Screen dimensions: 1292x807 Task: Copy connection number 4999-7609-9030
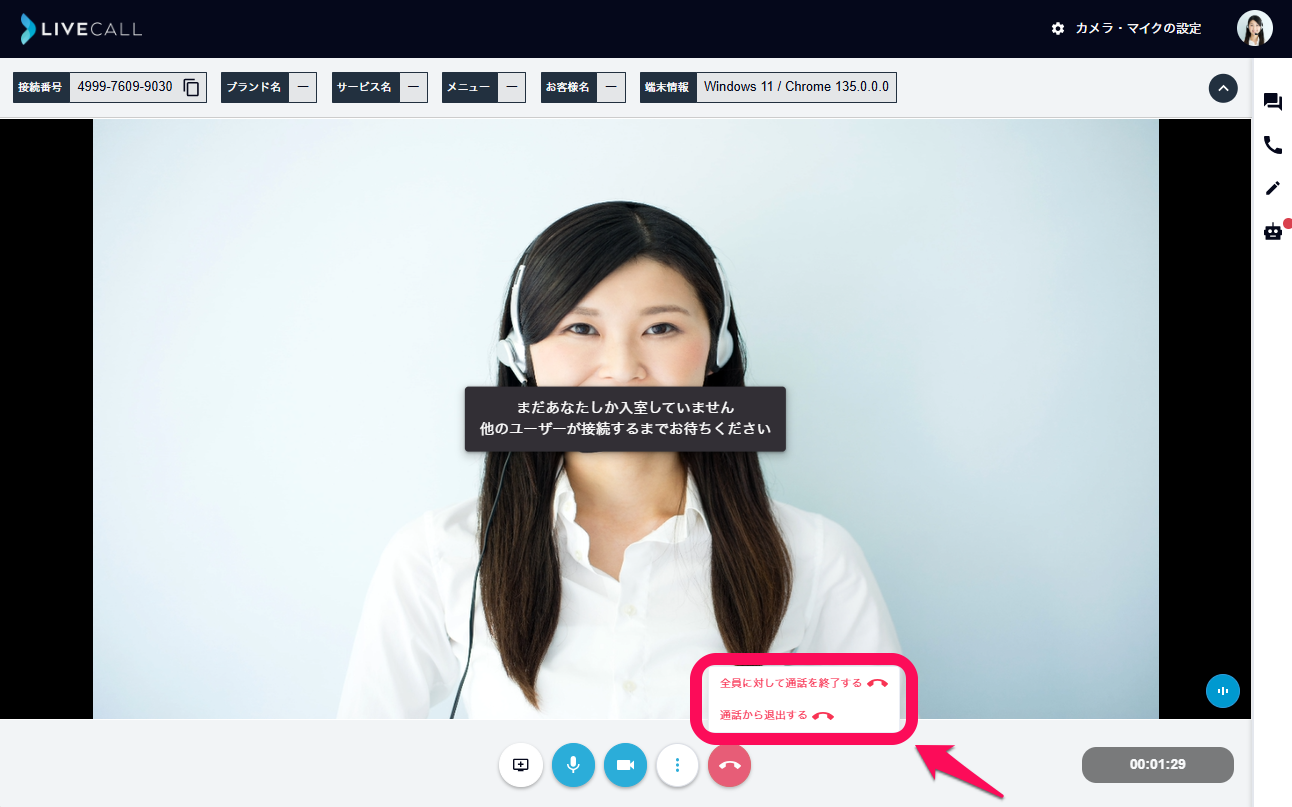192,87
